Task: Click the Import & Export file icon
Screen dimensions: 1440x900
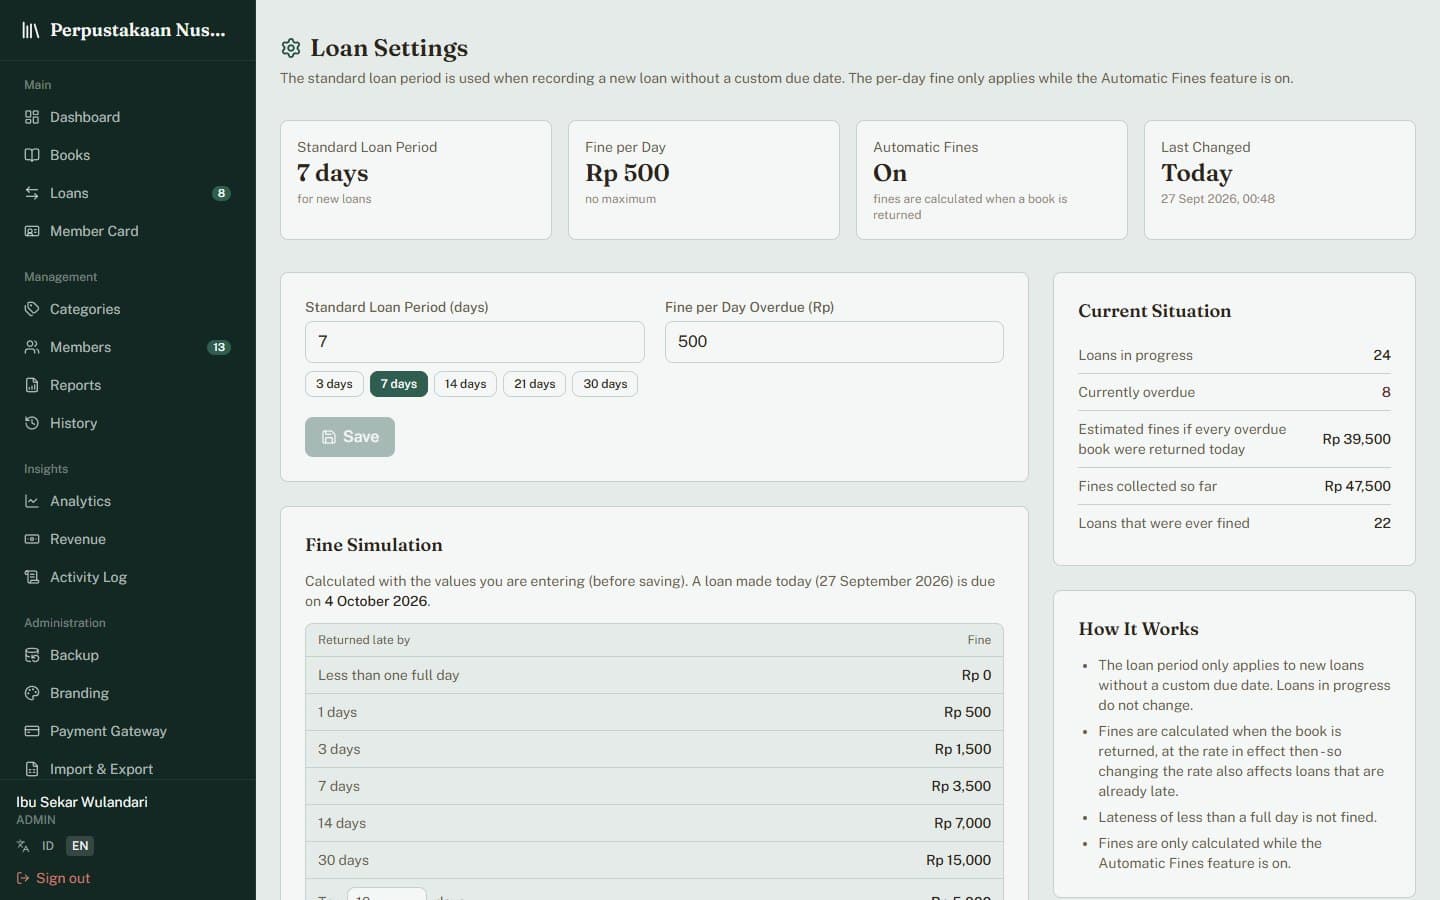Action: tap(32, 769)
